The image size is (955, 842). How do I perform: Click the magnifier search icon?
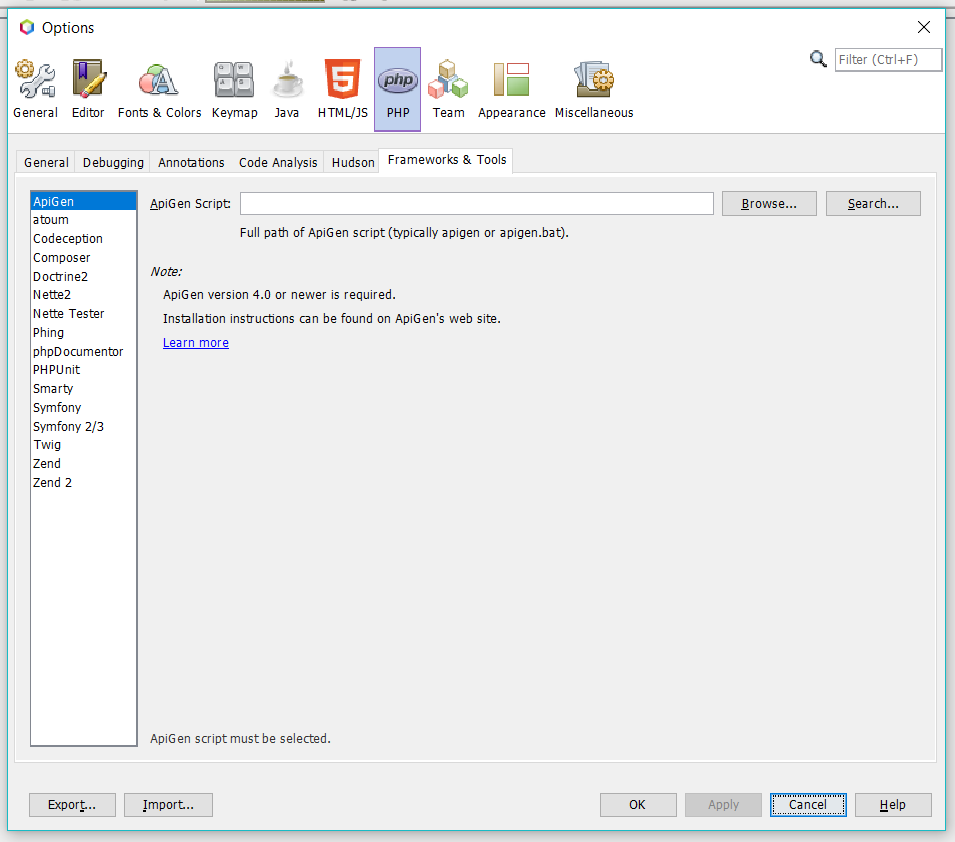click(x=818, y=59)
